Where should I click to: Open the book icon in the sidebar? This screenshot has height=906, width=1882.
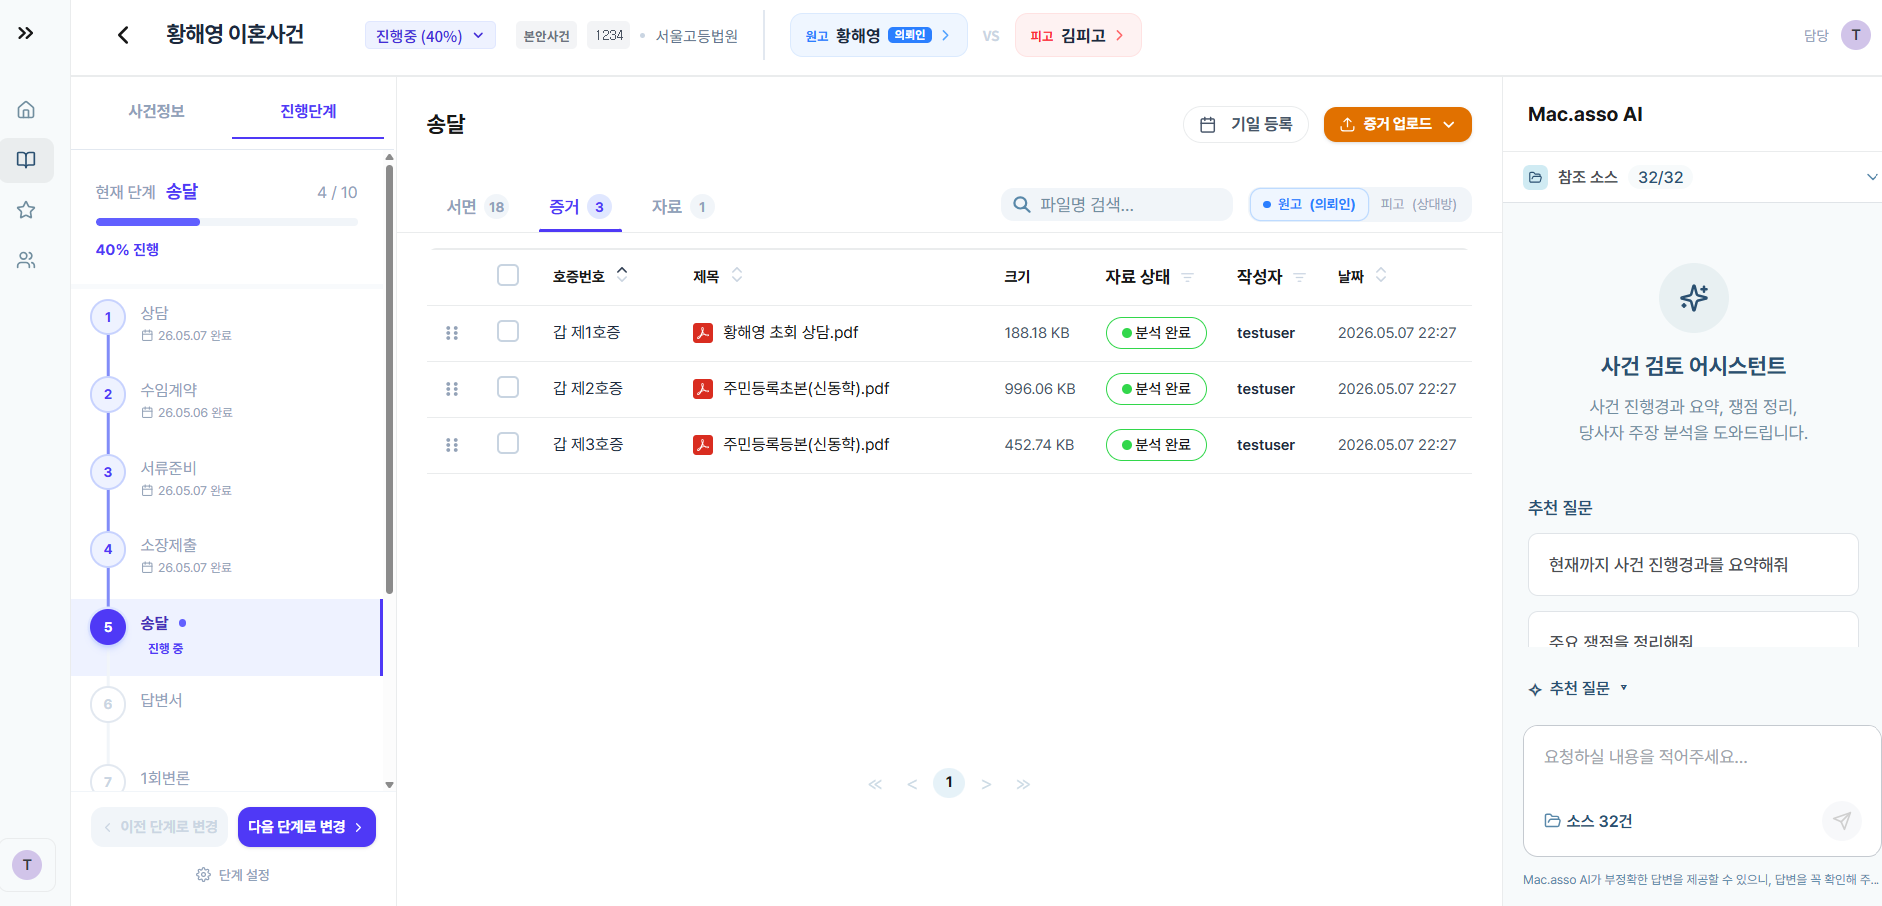(26, 160)
